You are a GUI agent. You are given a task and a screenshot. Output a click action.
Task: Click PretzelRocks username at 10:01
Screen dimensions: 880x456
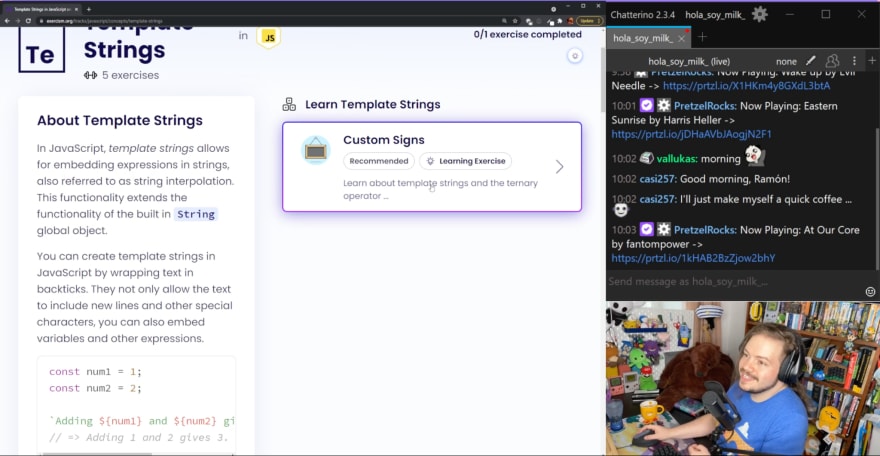(x=705, y=106)
